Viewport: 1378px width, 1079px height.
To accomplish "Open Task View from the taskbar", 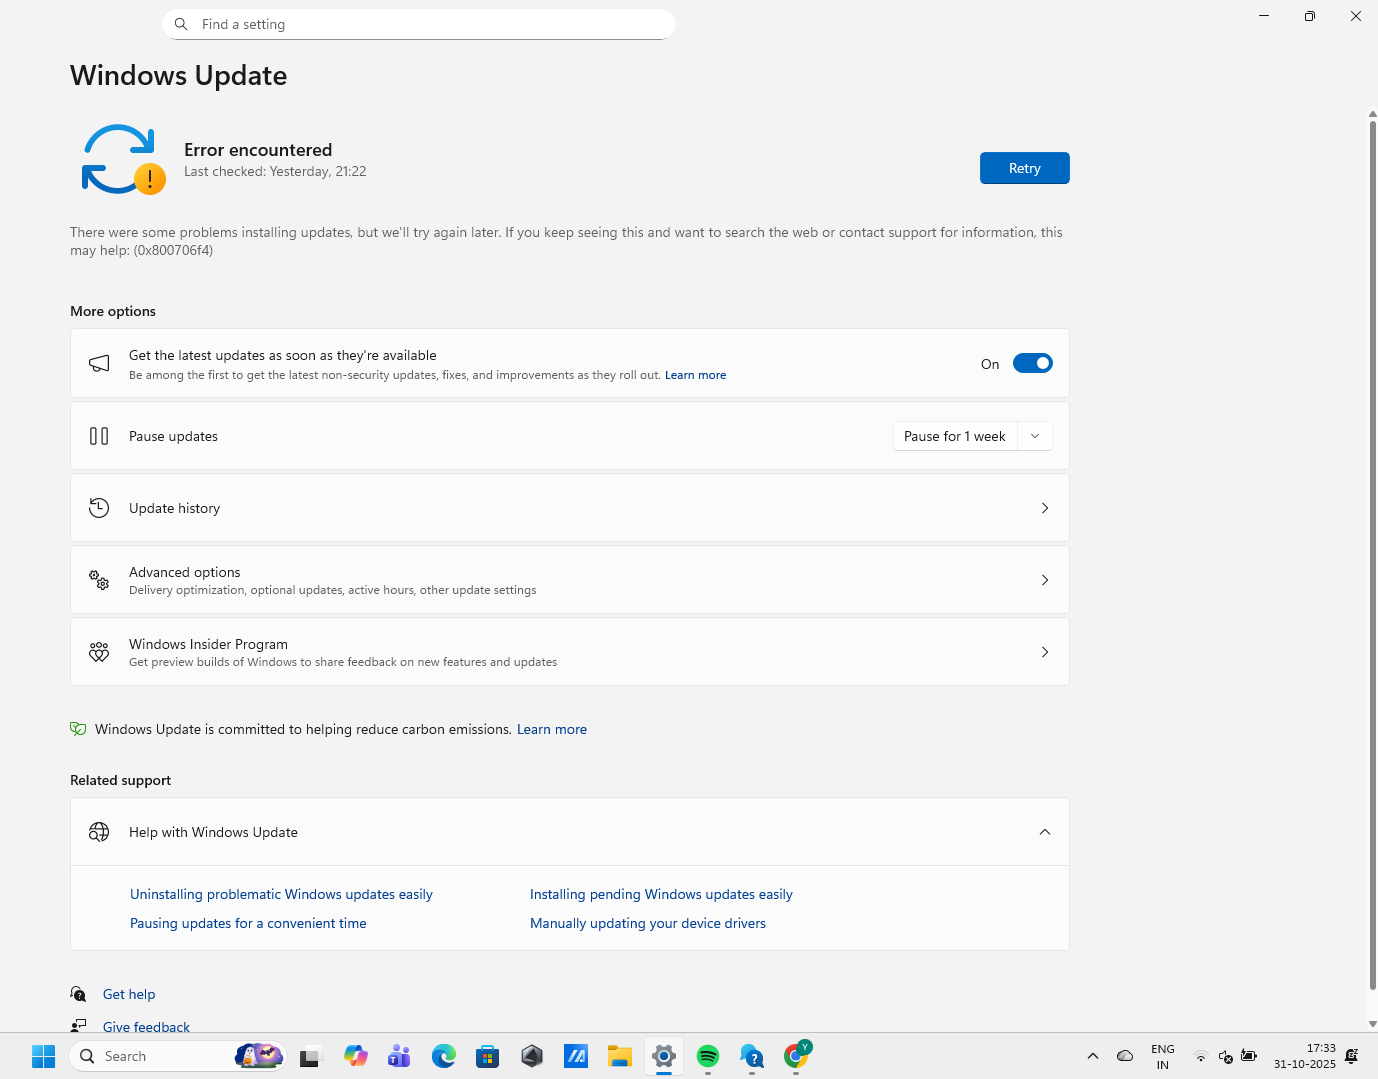I will click(311, 1056).
